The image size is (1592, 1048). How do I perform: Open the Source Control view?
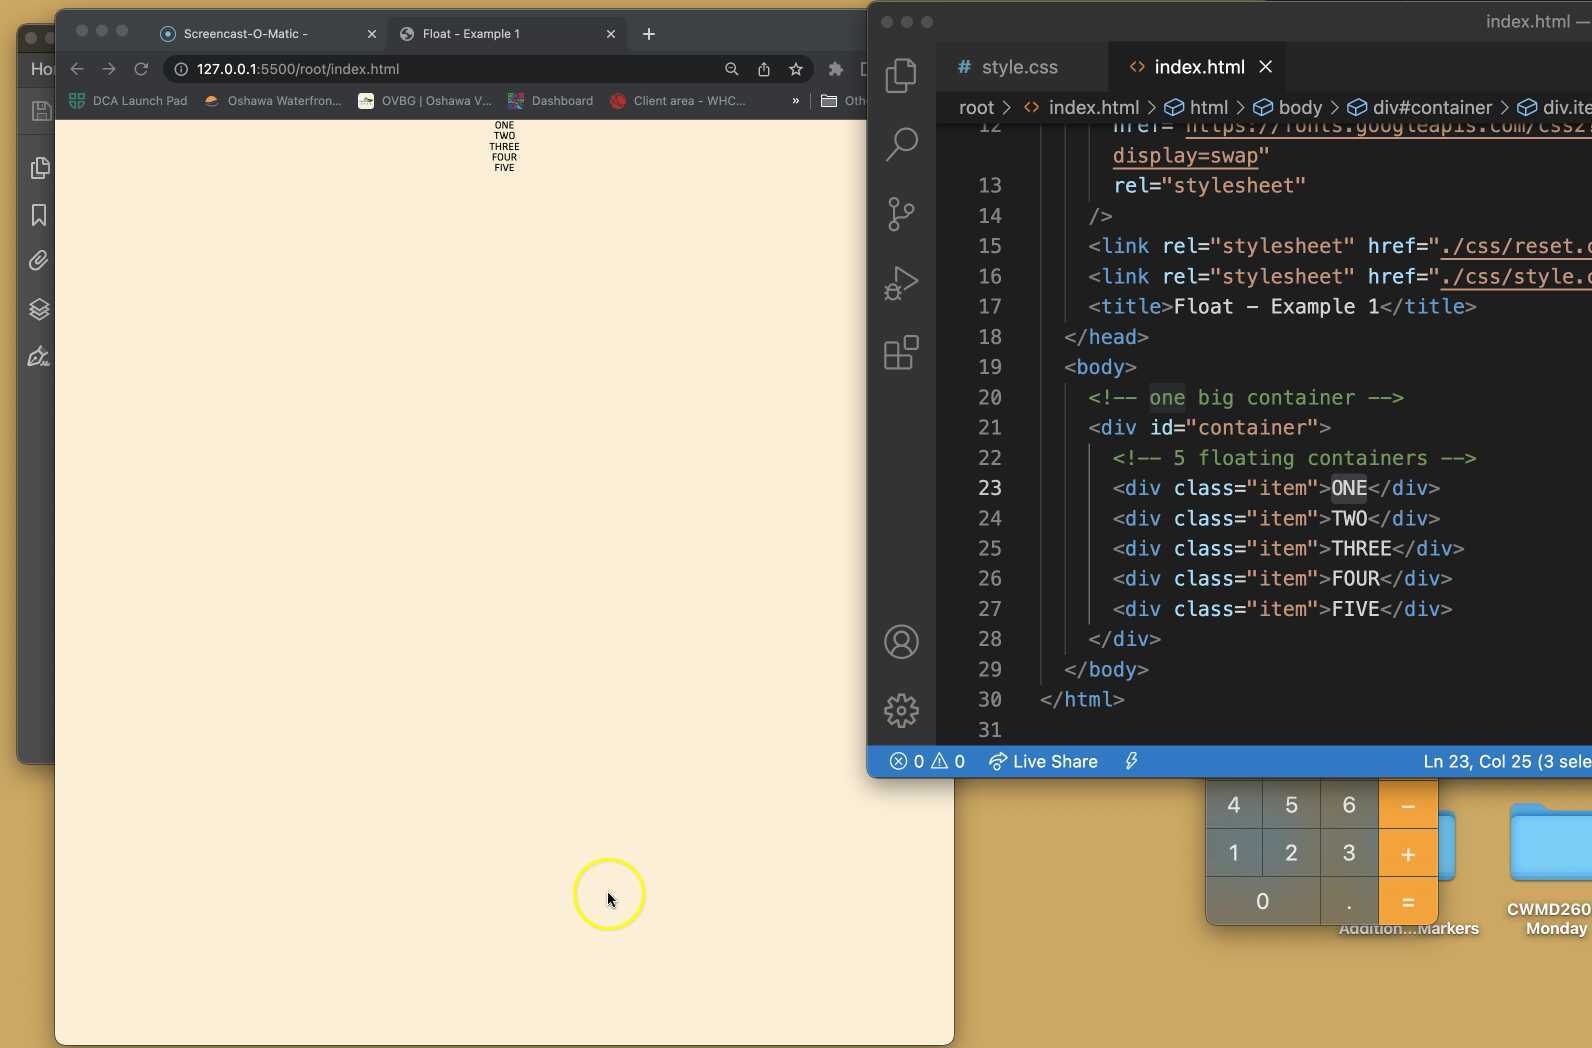click(x=901, y=214)
